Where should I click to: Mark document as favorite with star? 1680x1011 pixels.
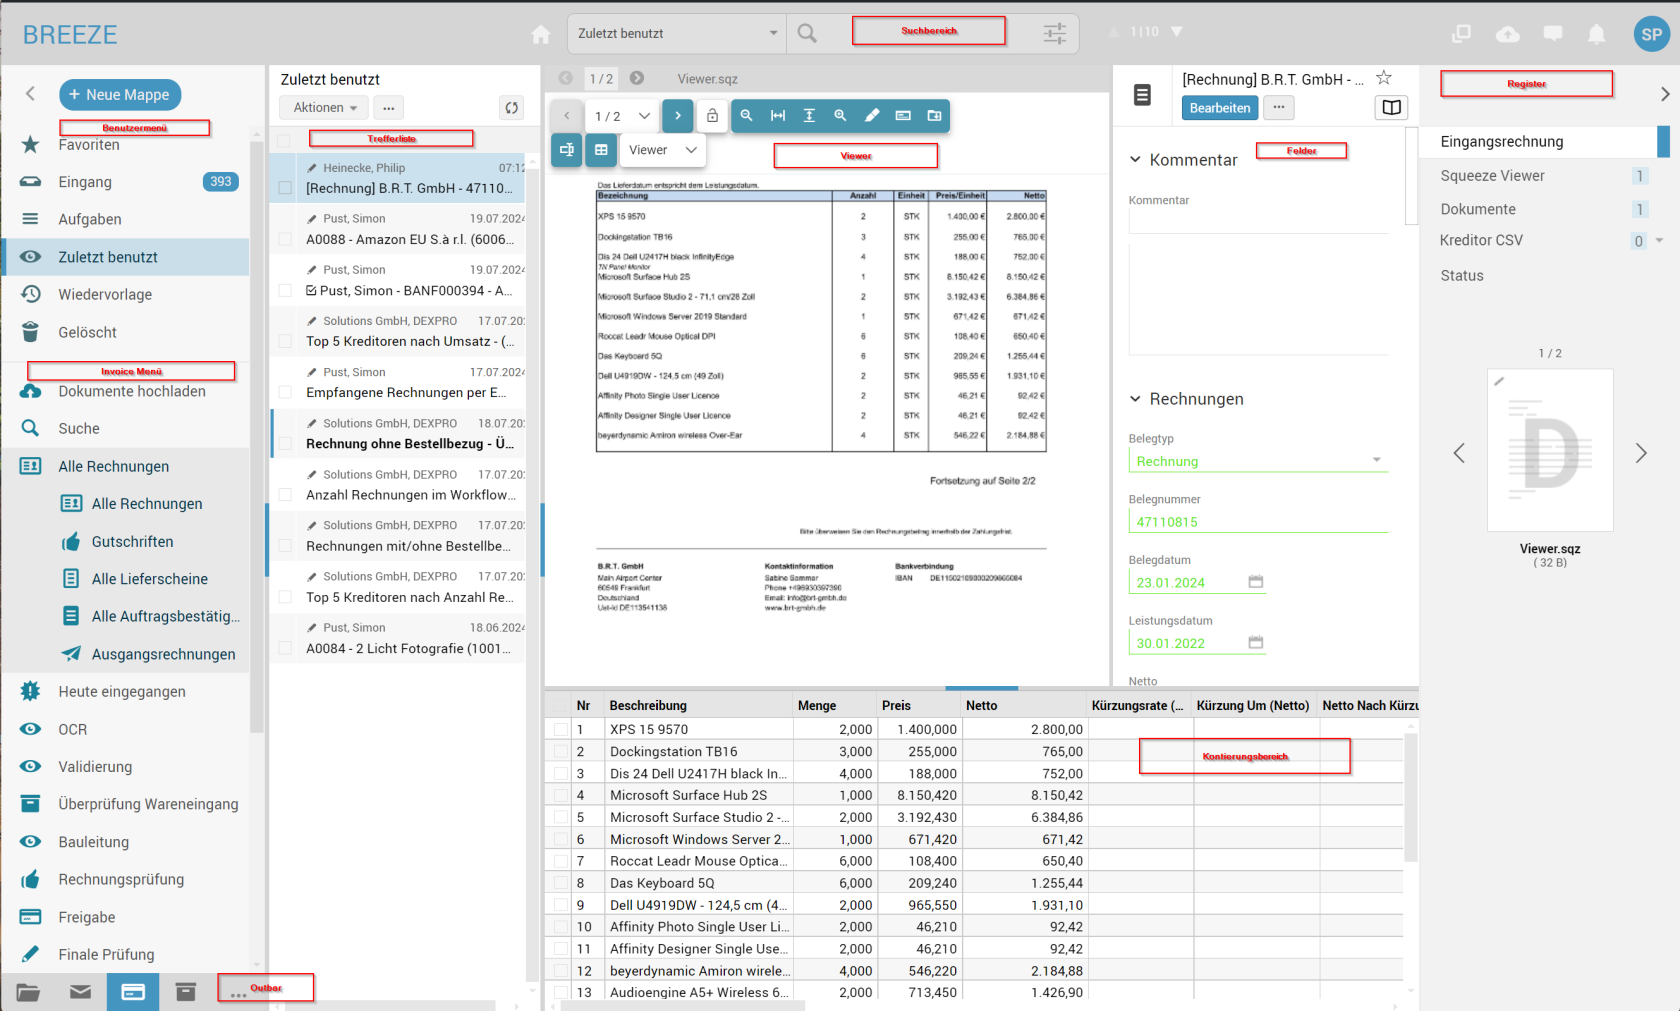(x=1384, y=78)
